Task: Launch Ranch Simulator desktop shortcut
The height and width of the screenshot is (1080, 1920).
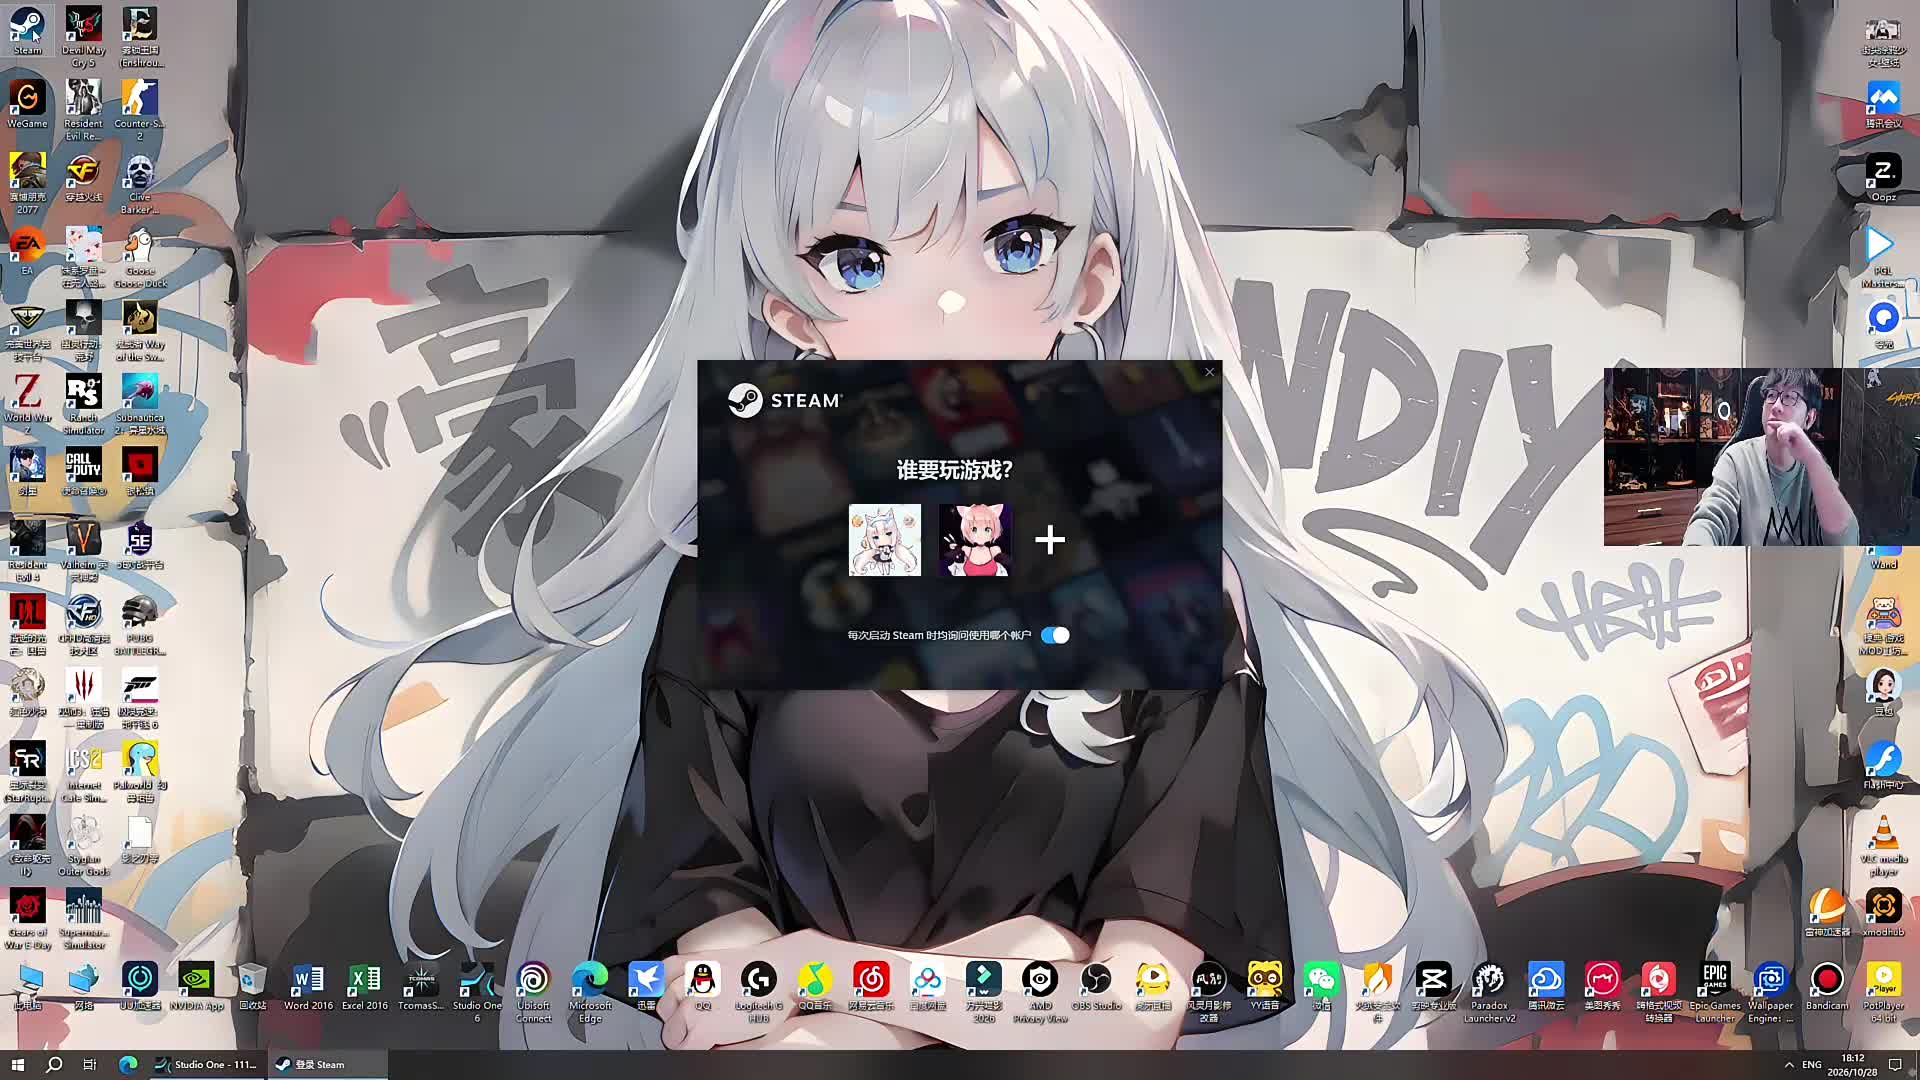Action: click(83, 403)
